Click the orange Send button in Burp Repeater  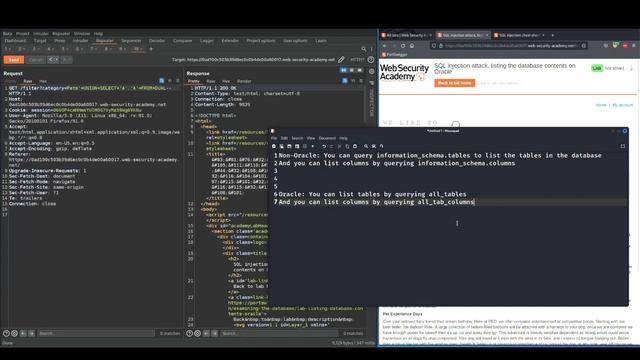coord(13,60)
